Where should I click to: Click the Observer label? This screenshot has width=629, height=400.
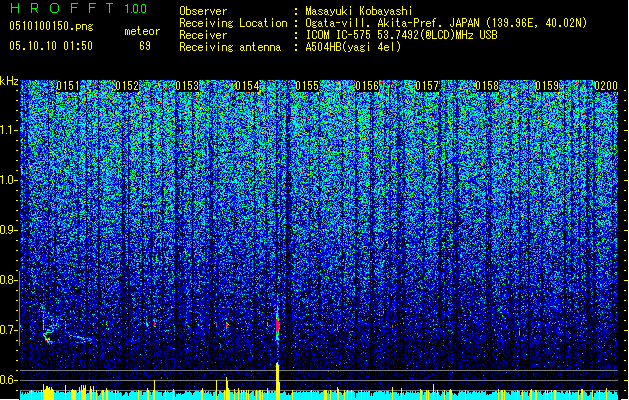pyautogui.click(x=203, y=11)
